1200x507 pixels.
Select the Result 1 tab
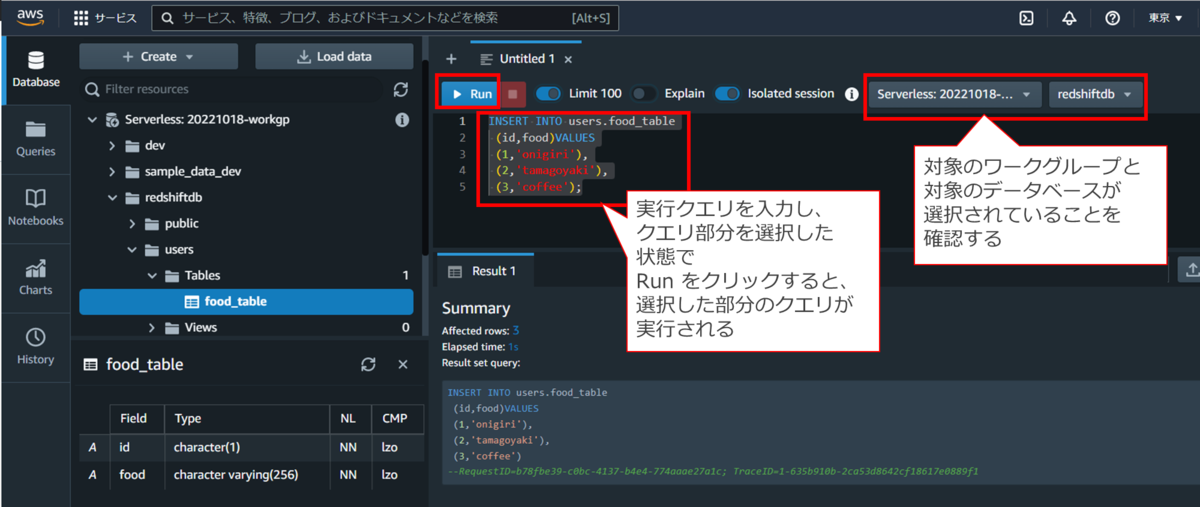[x=485, y=271]
